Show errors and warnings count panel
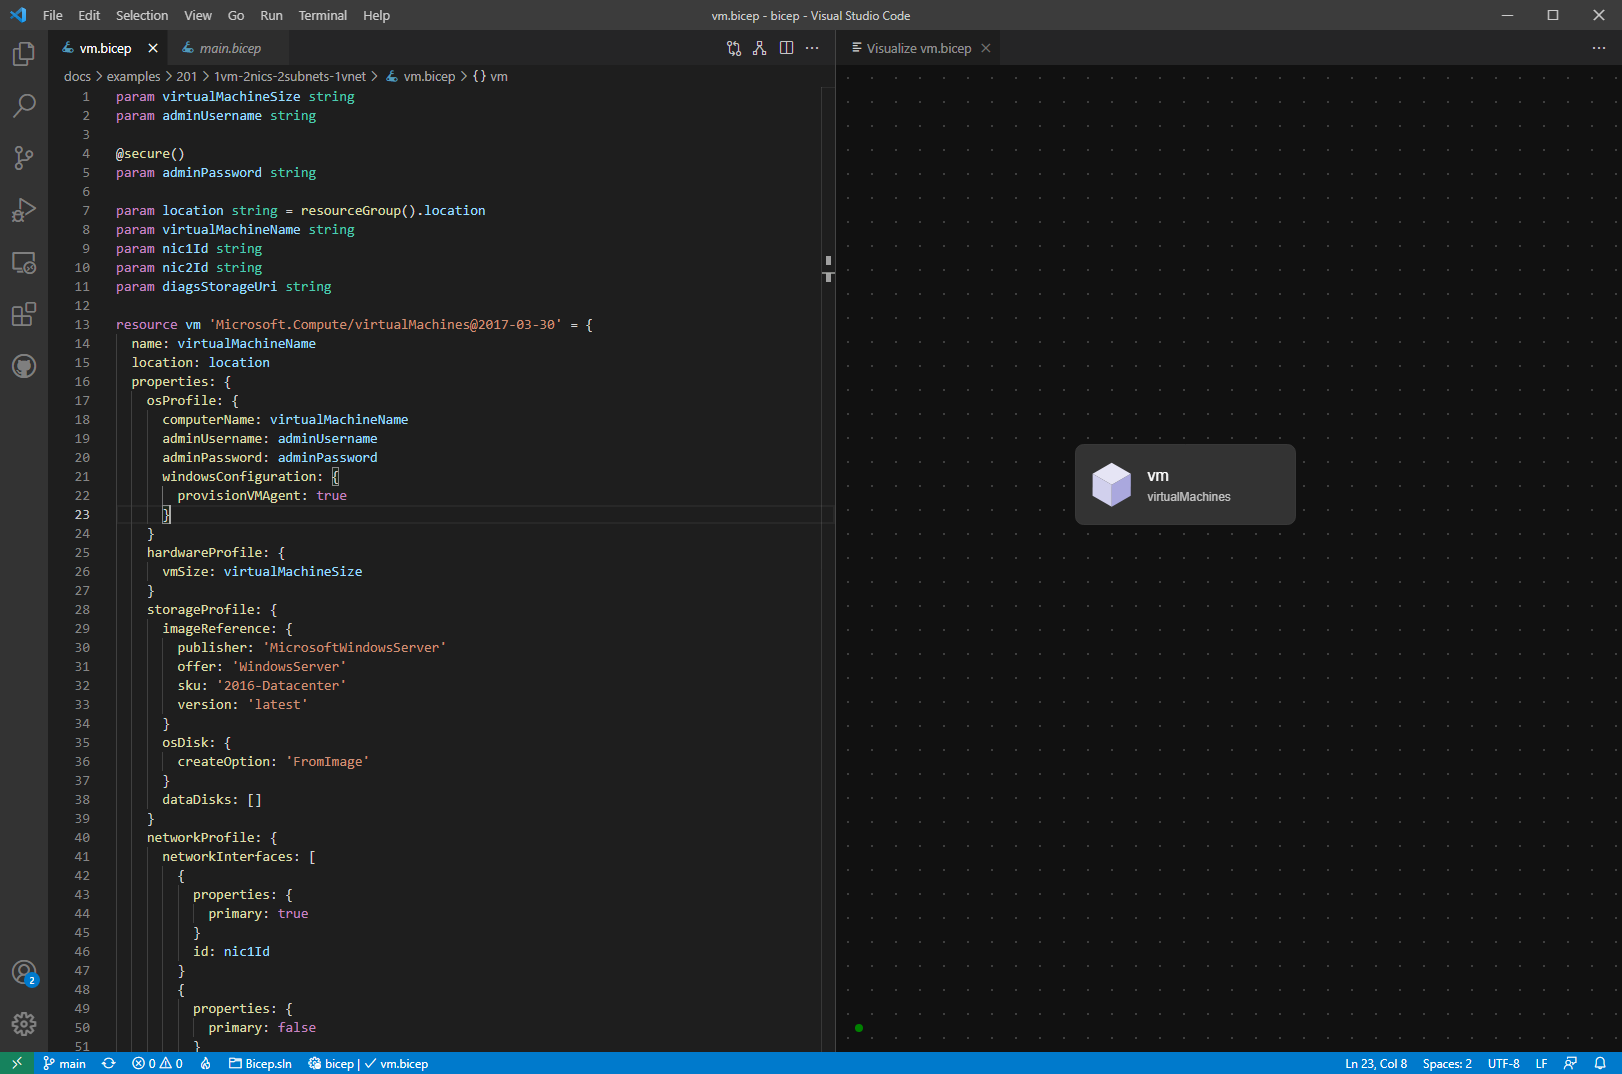 157,1063
